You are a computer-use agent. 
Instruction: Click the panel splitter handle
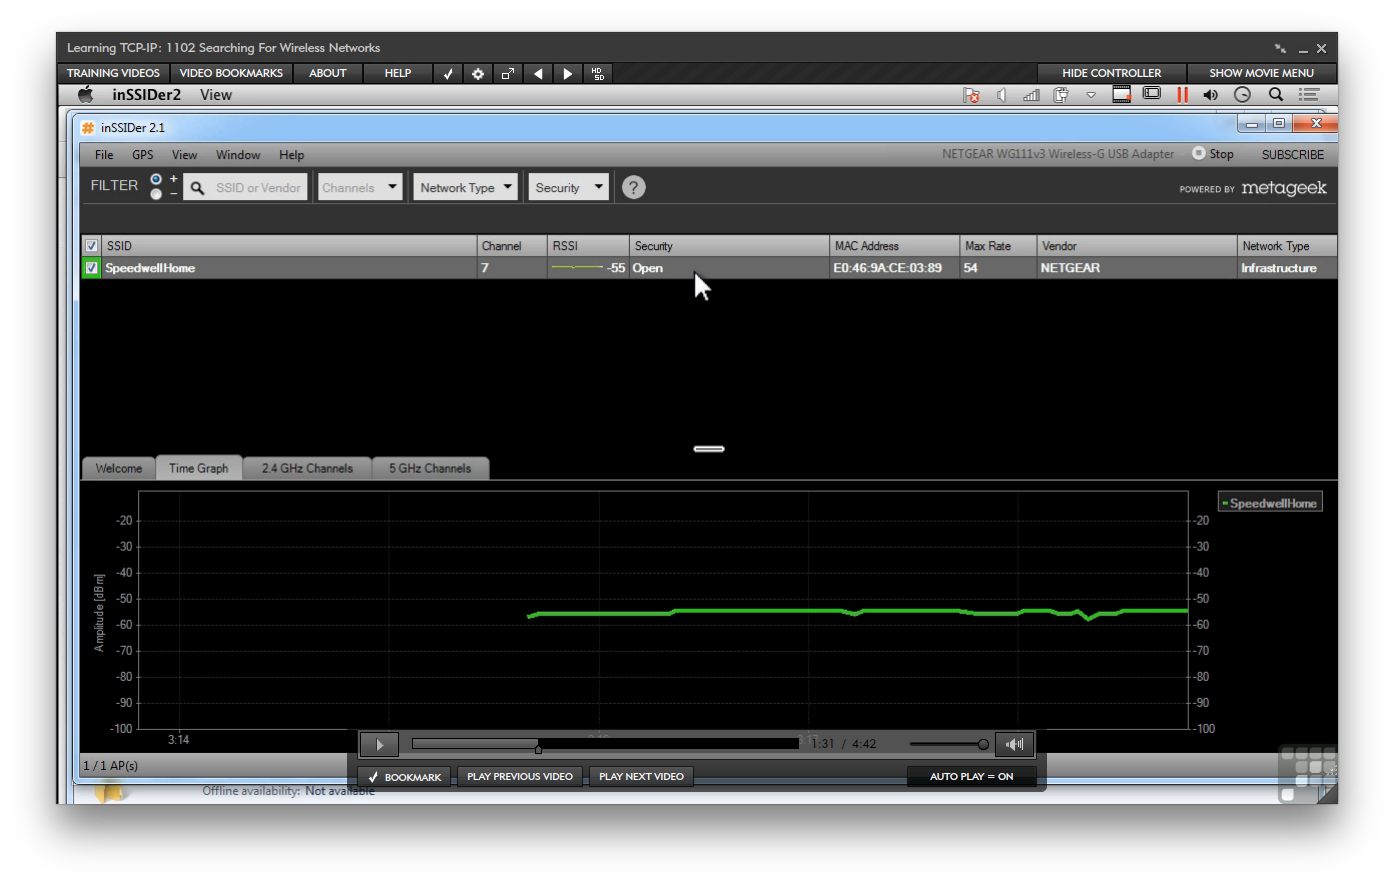coord(709,449)
